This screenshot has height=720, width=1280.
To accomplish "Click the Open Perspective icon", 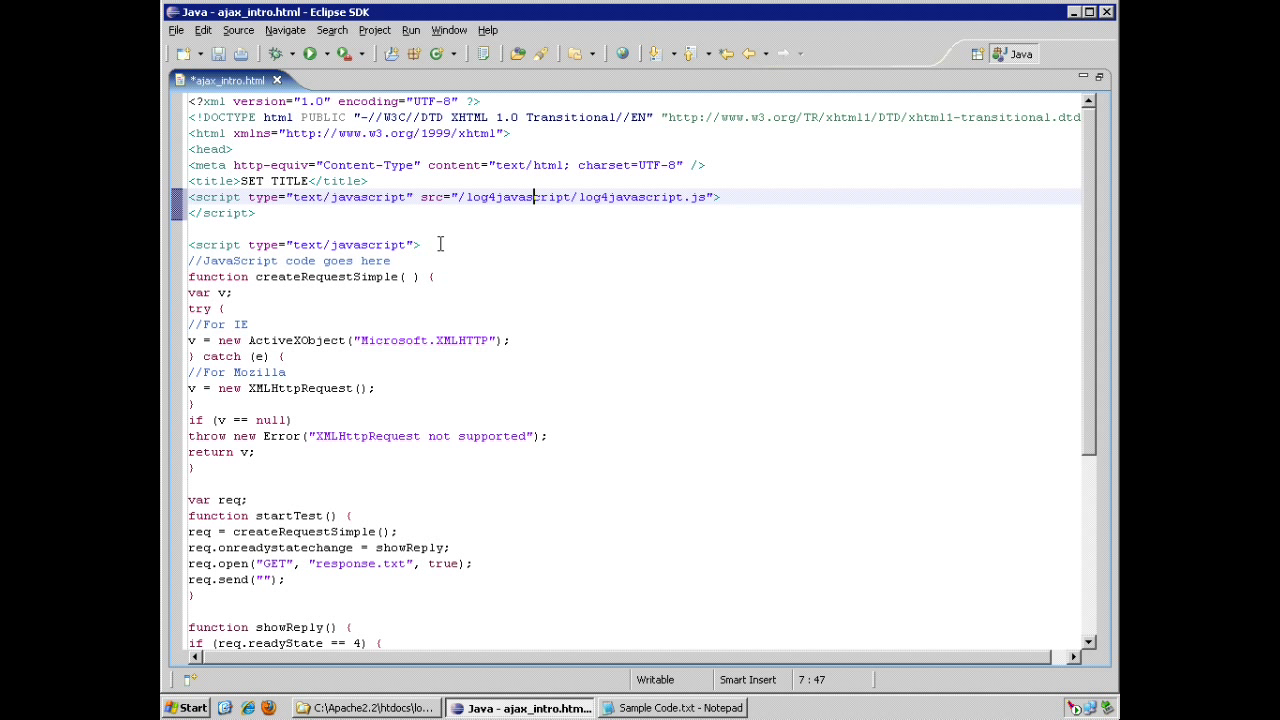I will pyautogui.click(x=977, y=54).
